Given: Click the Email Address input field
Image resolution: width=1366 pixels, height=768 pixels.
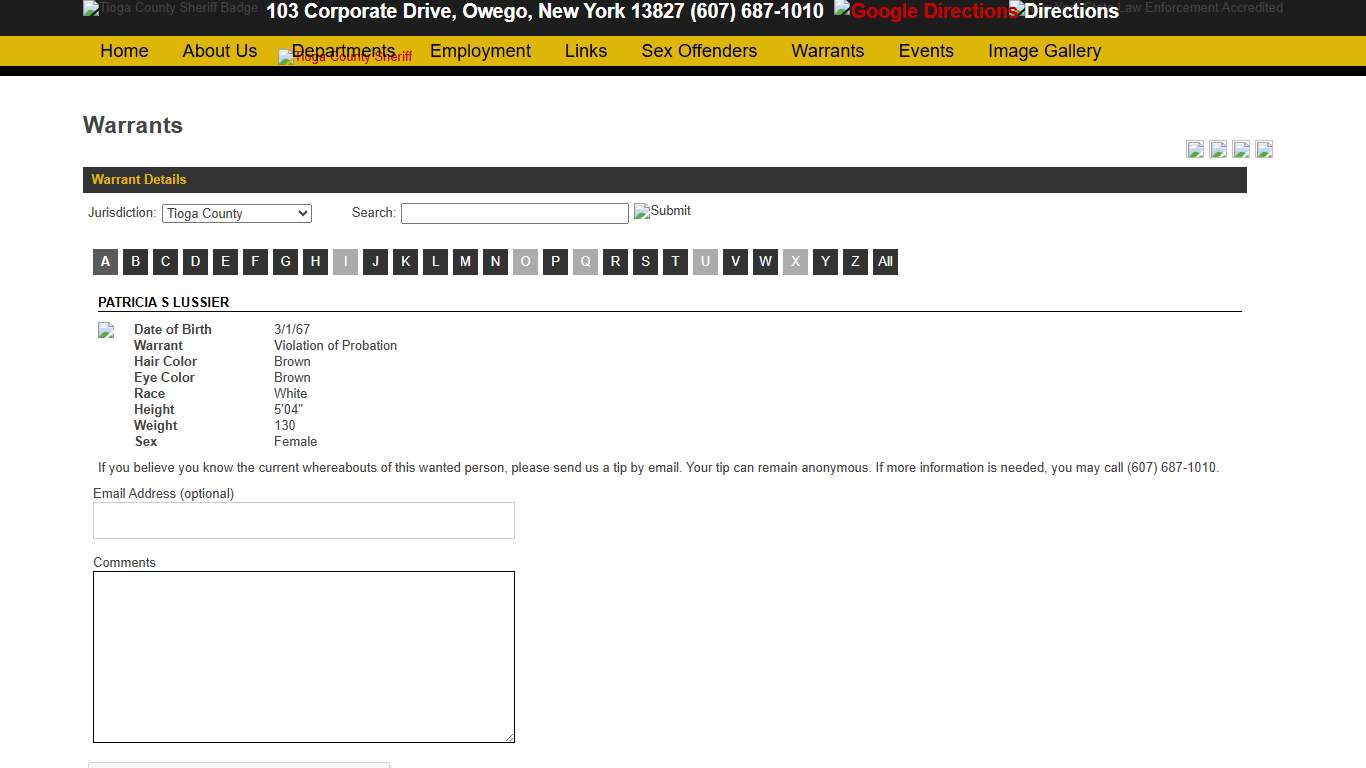Looking at the screenshot, I should click(x=303, y=520).
